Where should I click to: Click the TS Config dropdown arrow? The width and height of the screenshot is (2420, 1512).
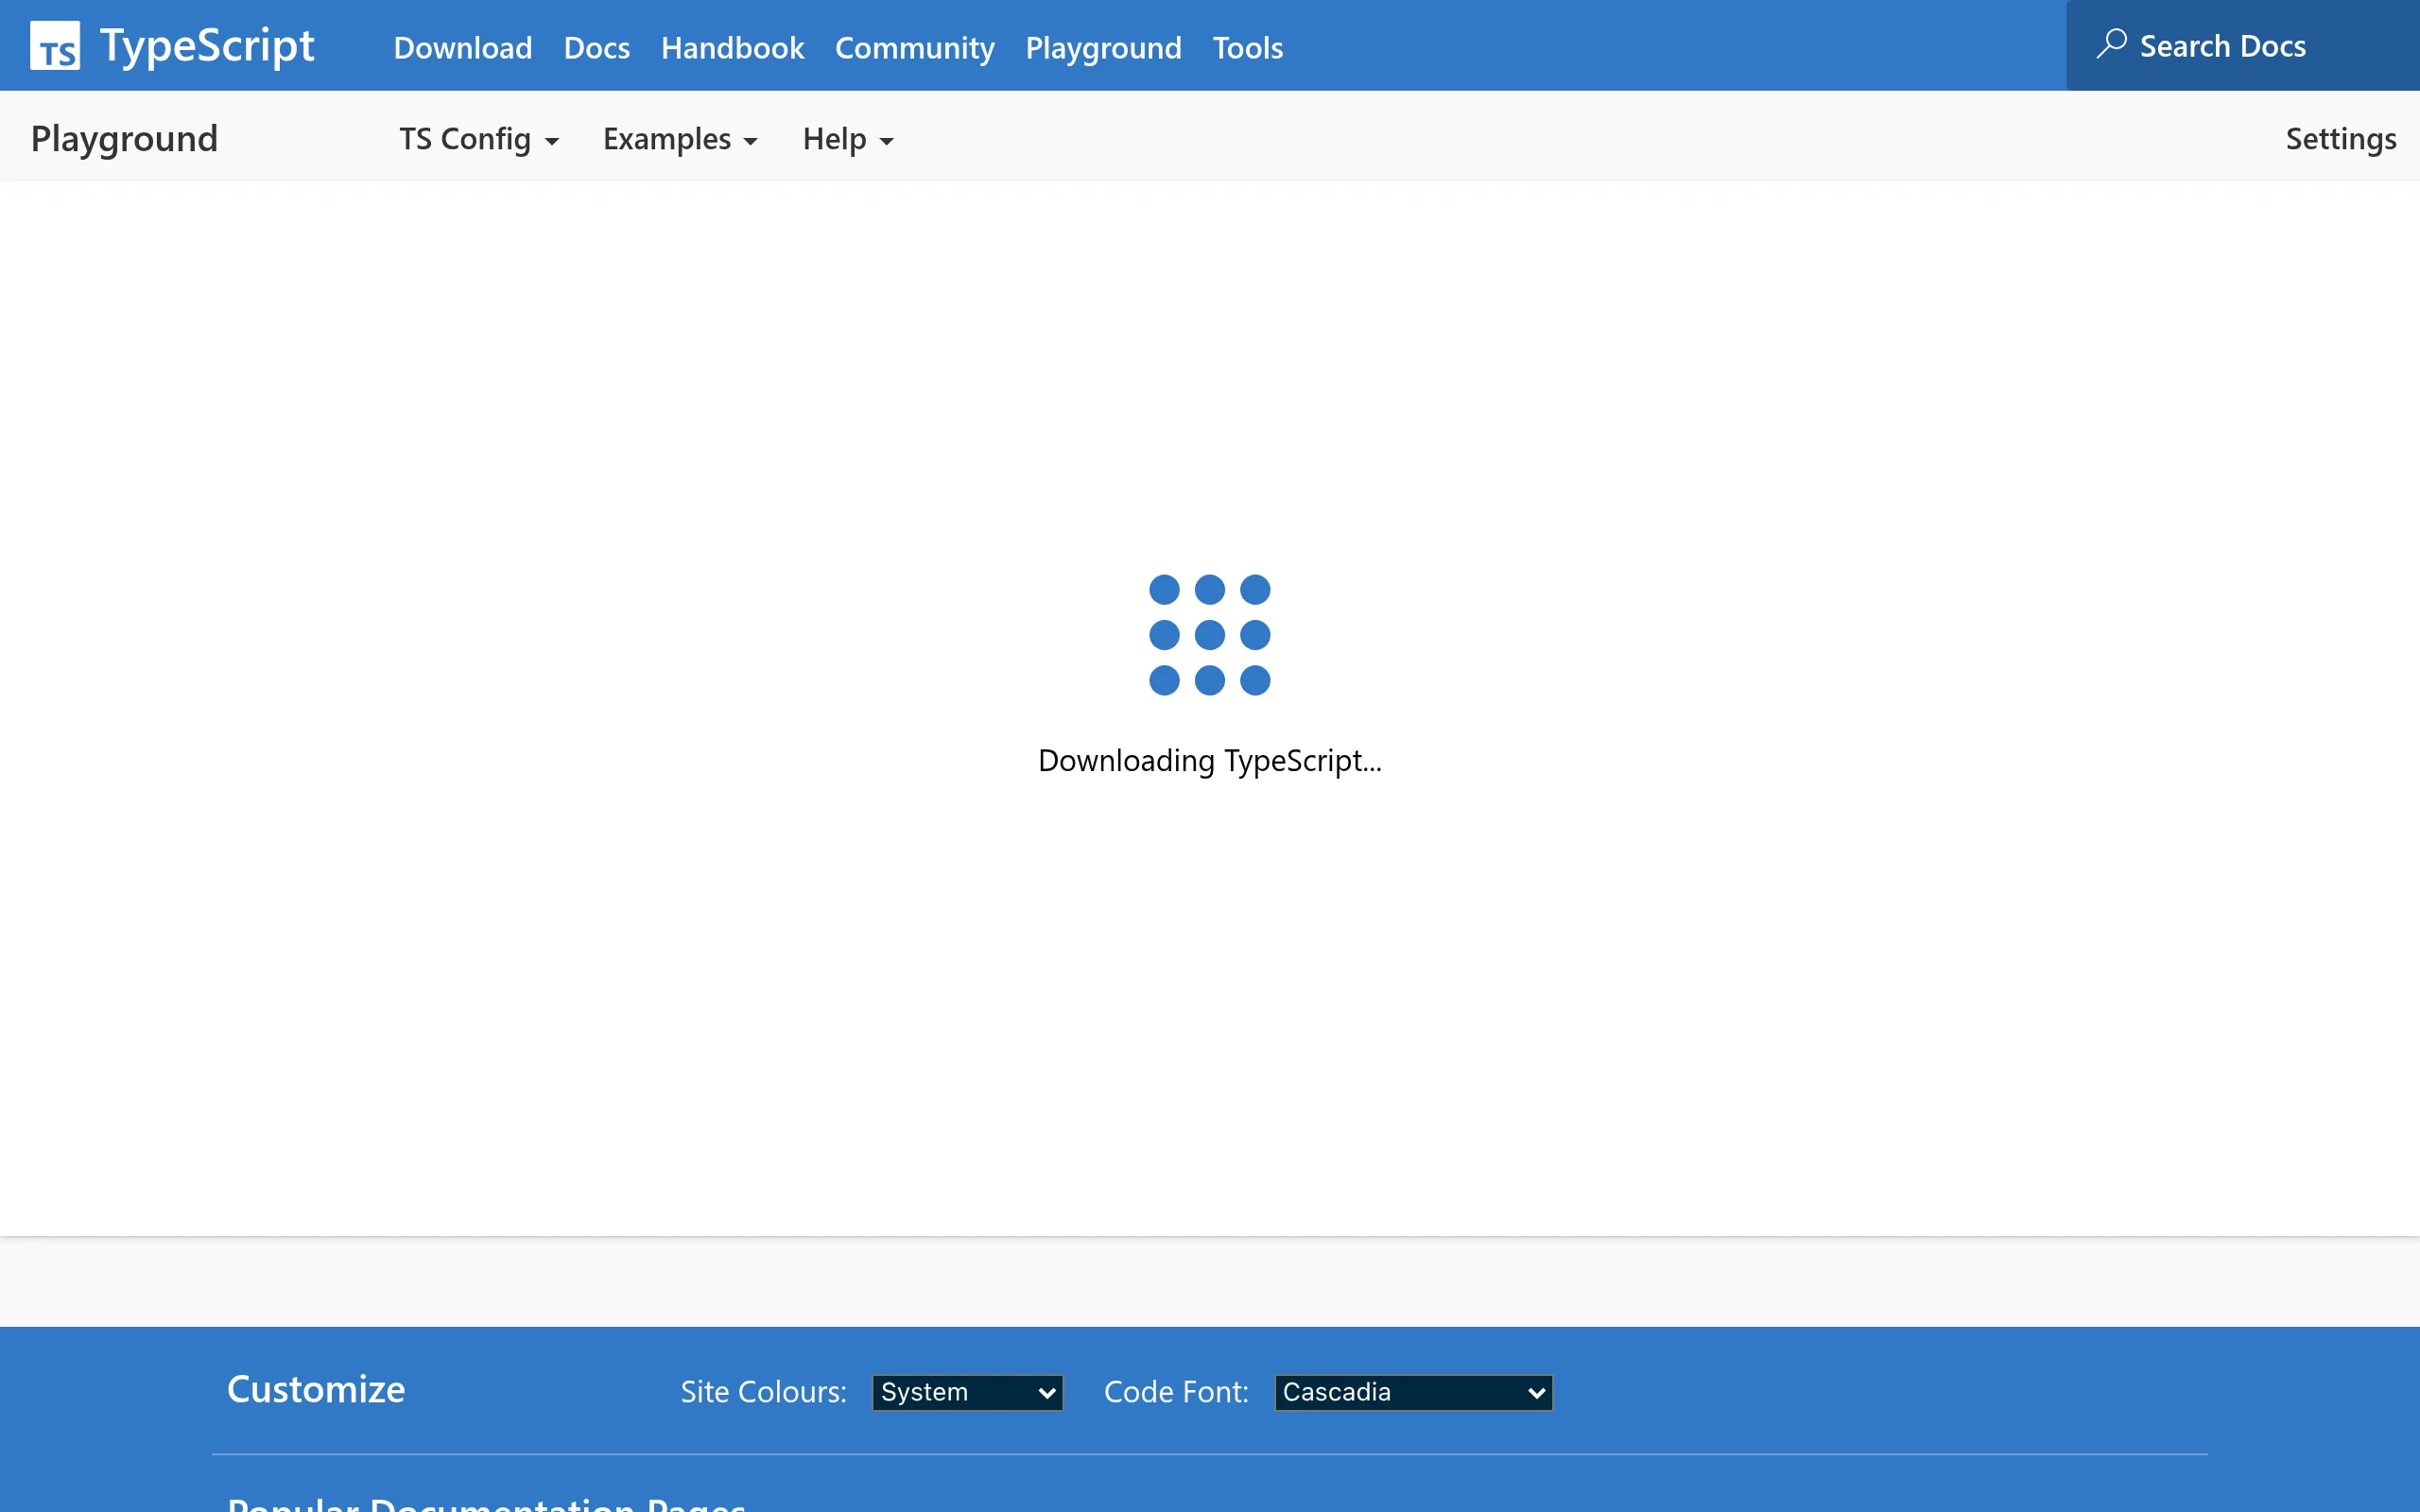click(x=552, y=141)
